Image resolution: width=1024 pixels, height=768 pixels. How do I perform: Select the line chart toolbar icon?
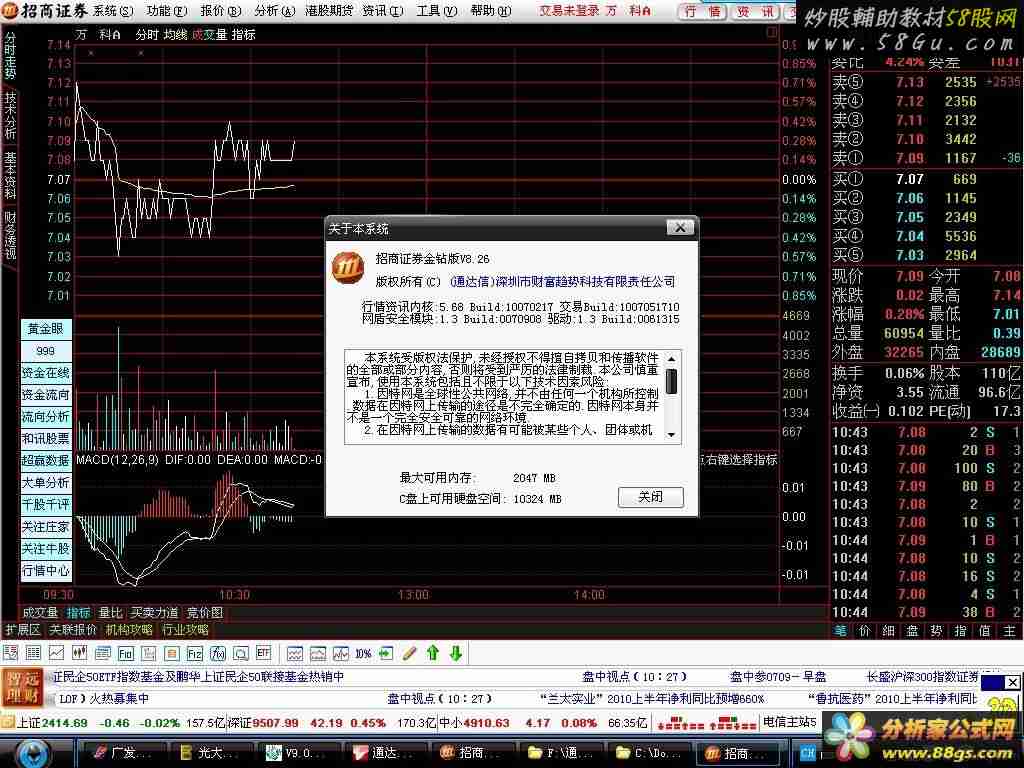click(x=57, y=652)
